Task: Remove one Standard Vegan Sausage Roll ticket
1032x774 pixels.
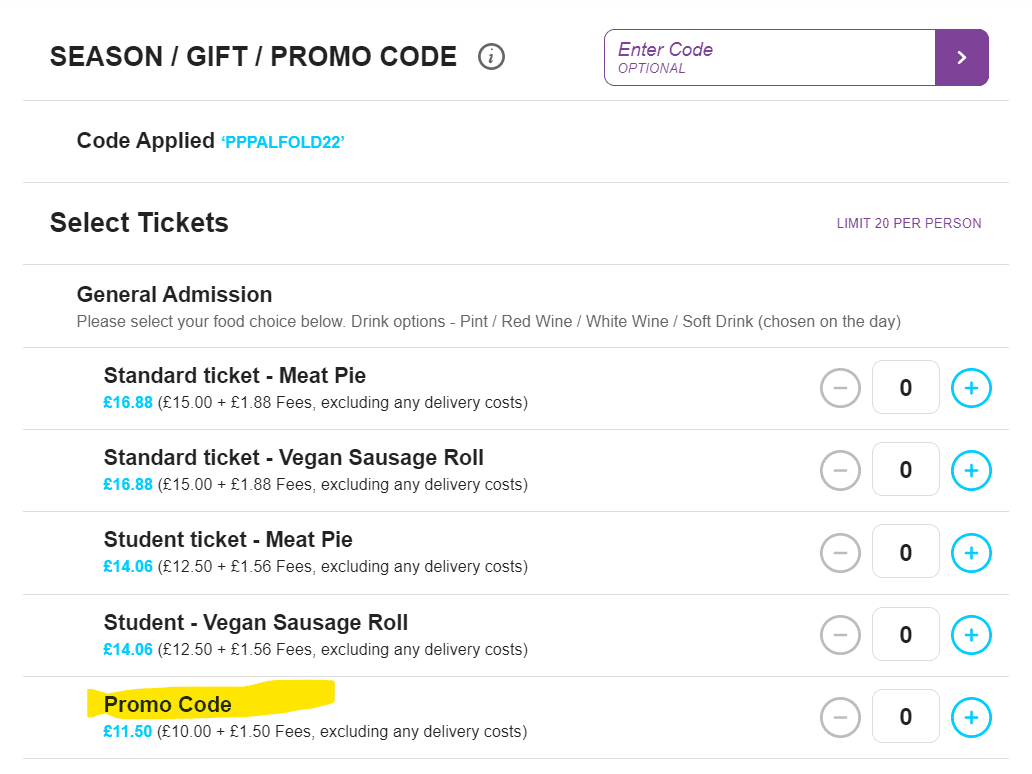Action: pyautogui.click(x=840, y=471)
